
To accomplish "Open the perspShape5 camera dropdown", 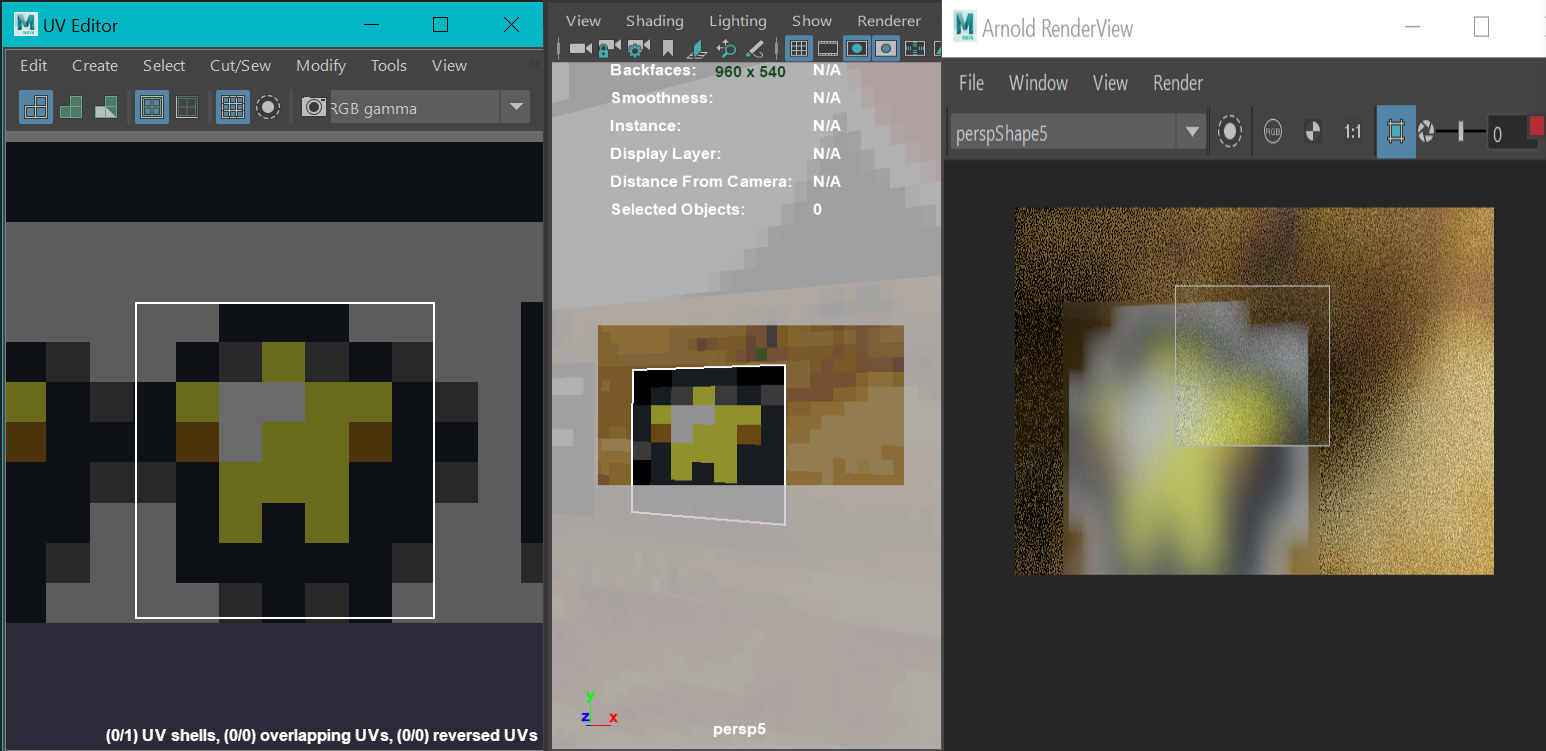I will pyautogui.click(x=1189, y=132).
